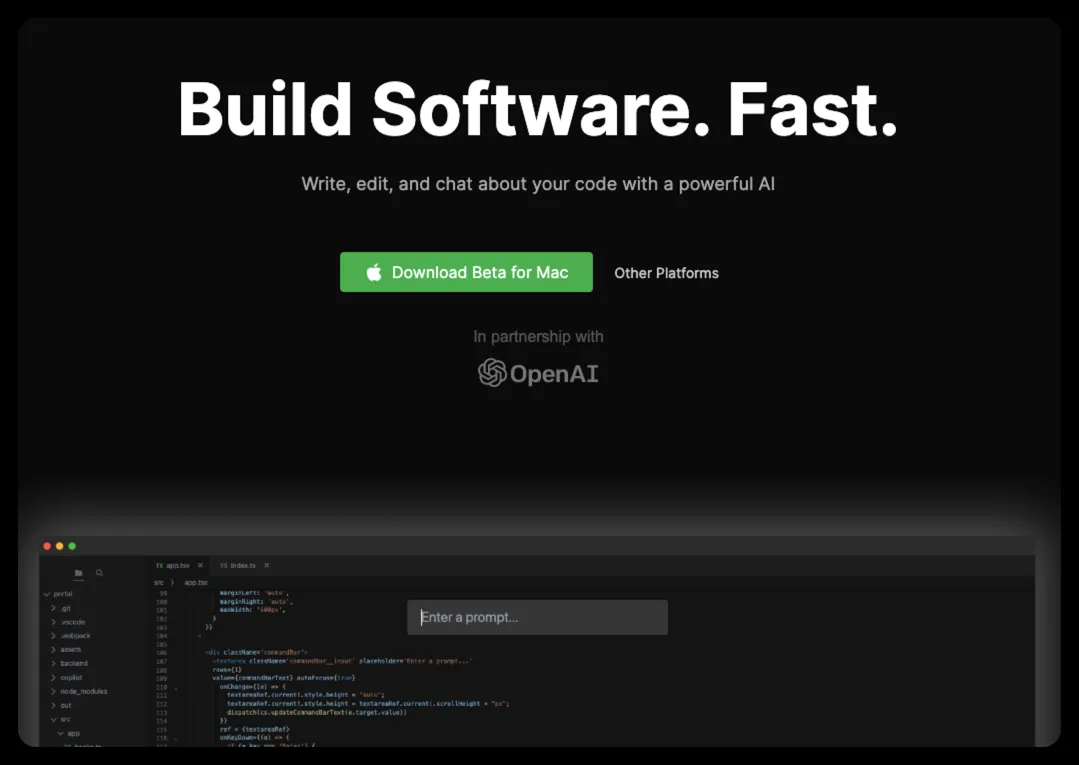Select the app.tsx breadcrumb segment
The height and width of the screenshot is (765, 1079).
[x=196, y=582]
